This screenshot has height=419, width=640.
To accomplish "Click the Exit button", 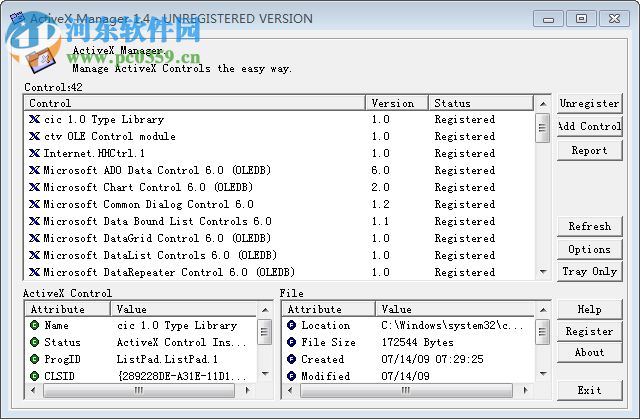I will (589, 390).
